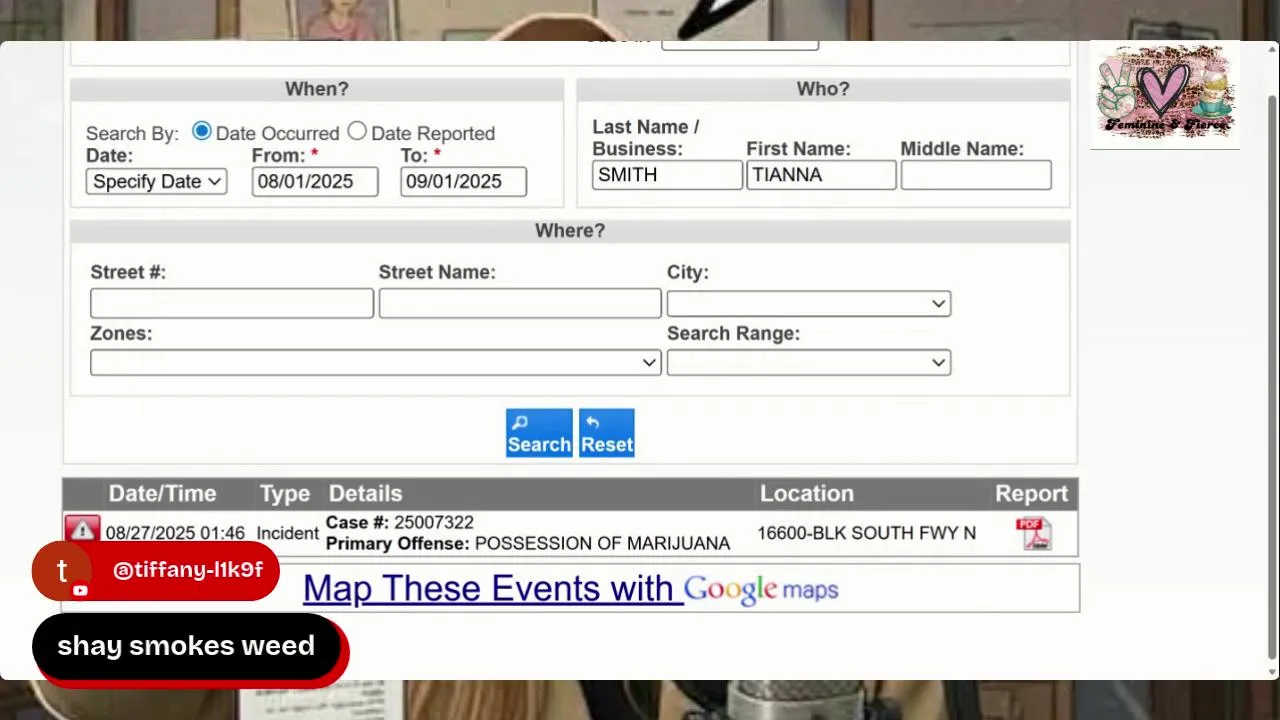Viewport: 1280px width, 720px height.
Task: Open the Specify Date dropdown
Action: pos(156,181)
